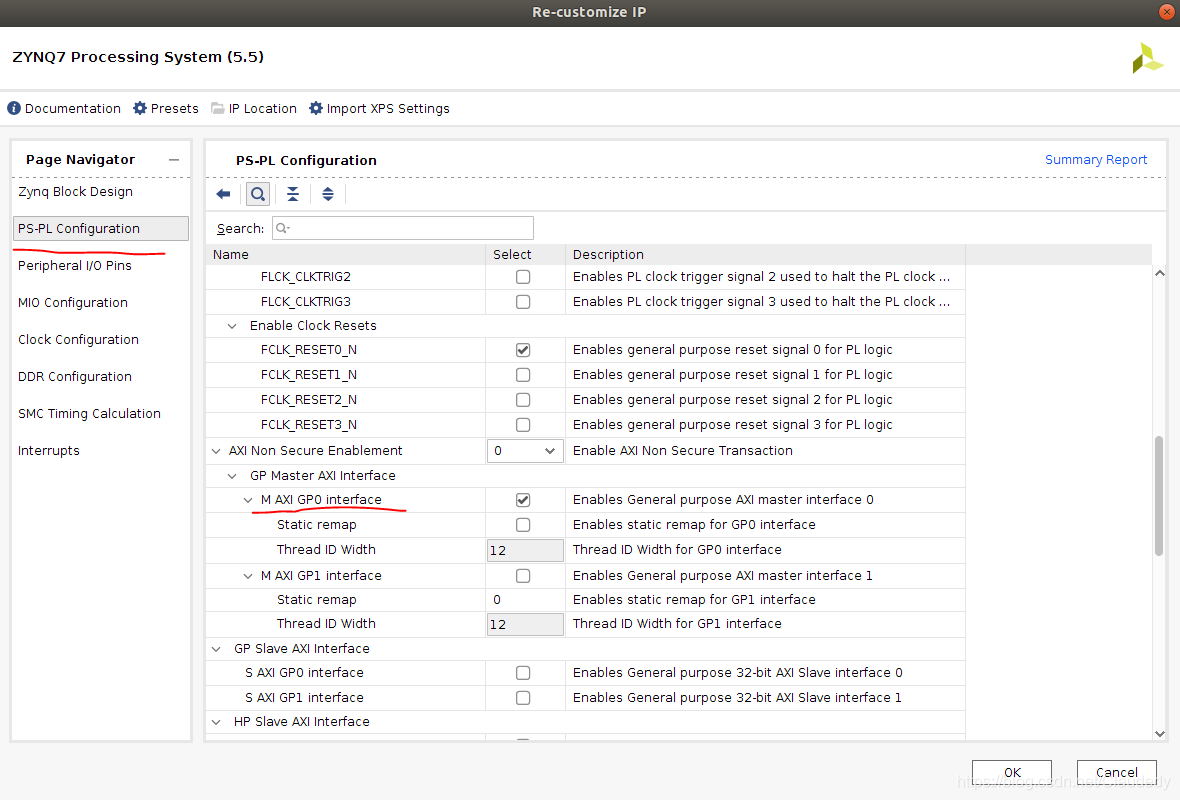This screenshot has width=1180, height=800.
Task: Click the OK button
Action: pos(1012,772)
